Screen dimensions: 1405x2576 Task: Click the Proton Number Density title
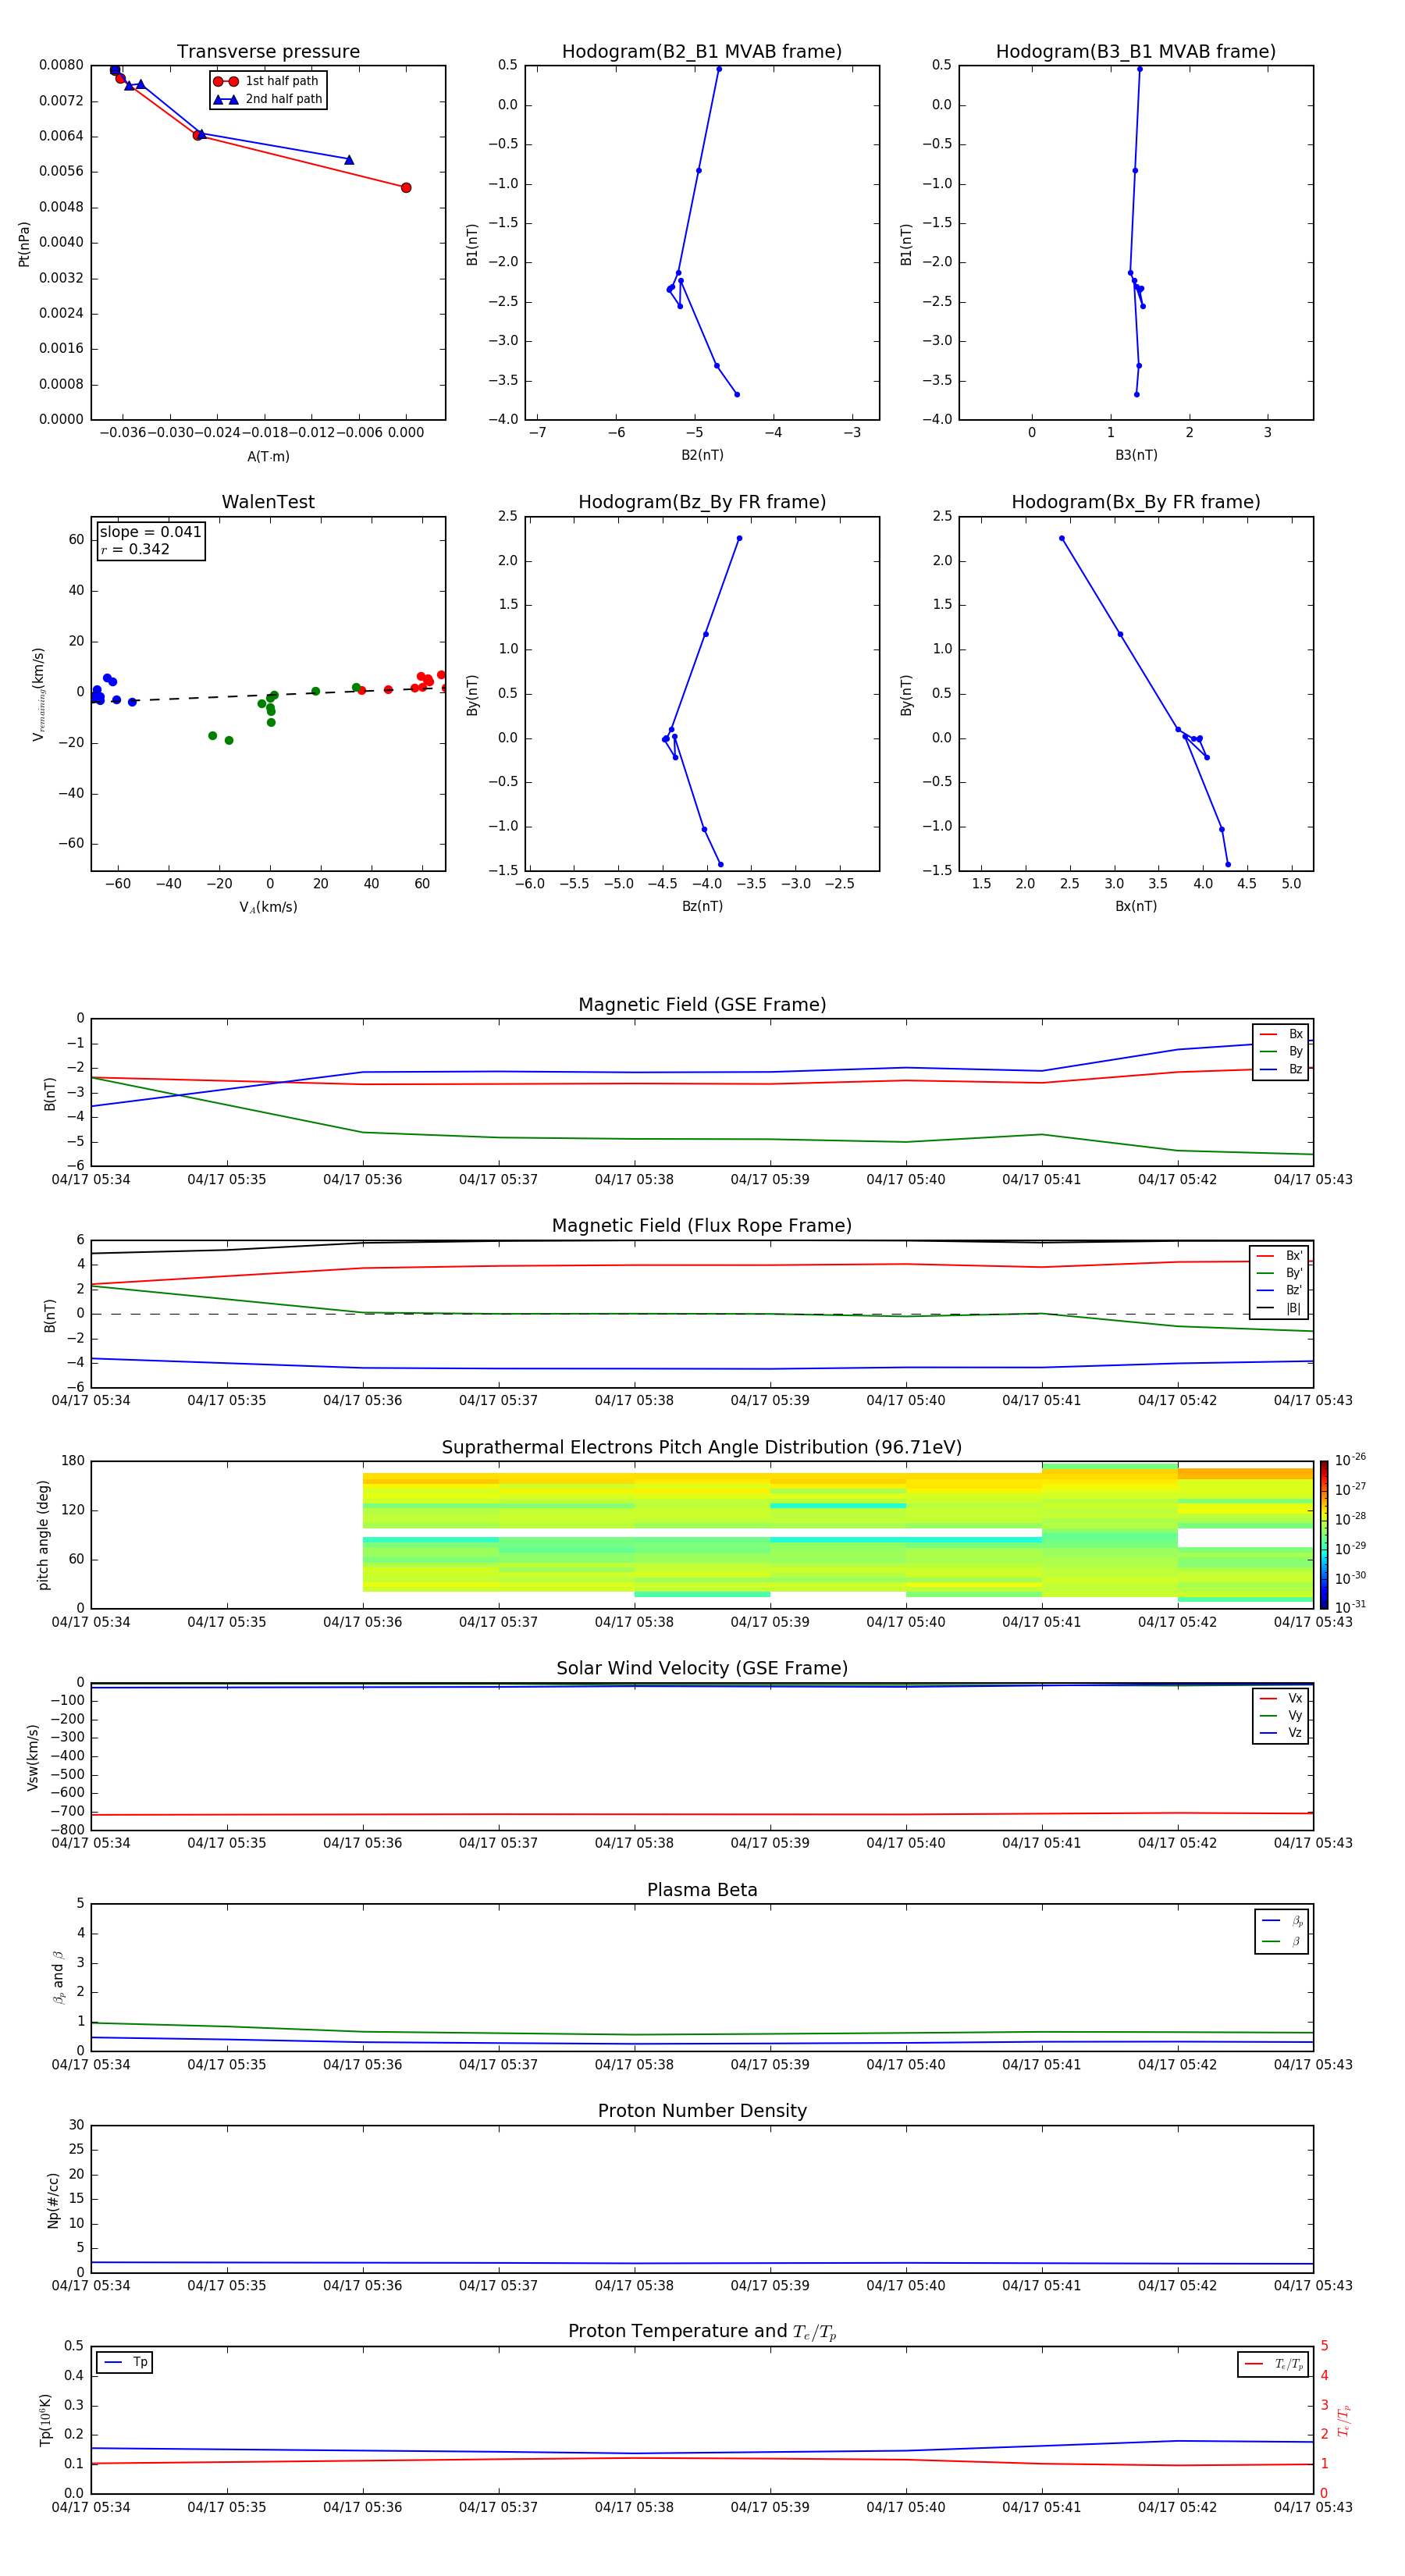point(701,2111)
